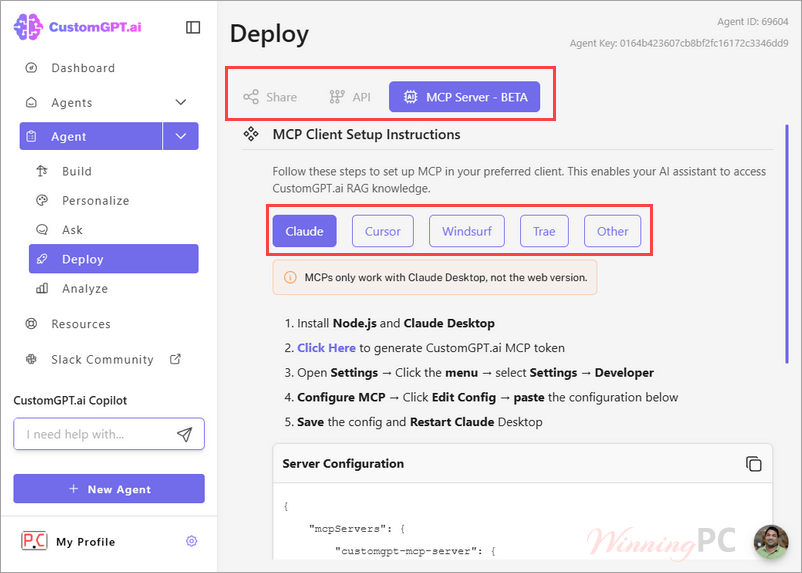The width and height of the screenshot is (802, 573).
Task: Select the Other client option
Action: (x=612, y=231)
